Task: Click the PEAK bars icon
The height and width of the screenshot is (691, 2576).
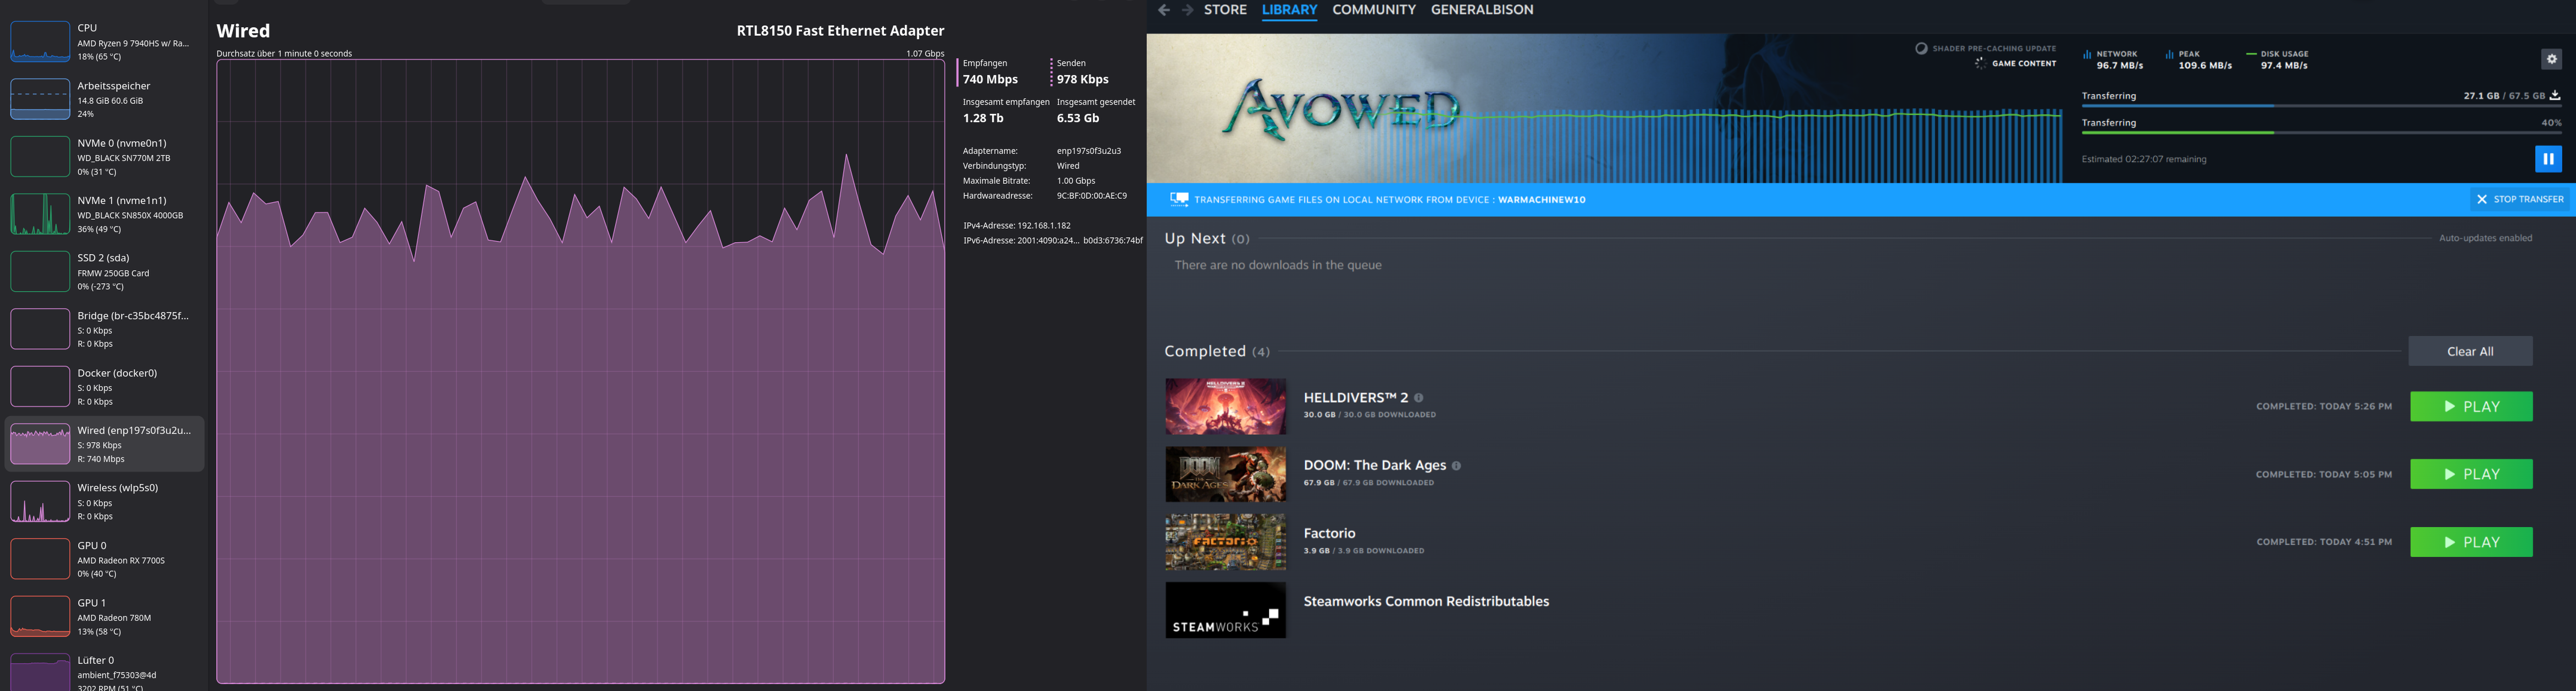Action: coord(2169,55)
